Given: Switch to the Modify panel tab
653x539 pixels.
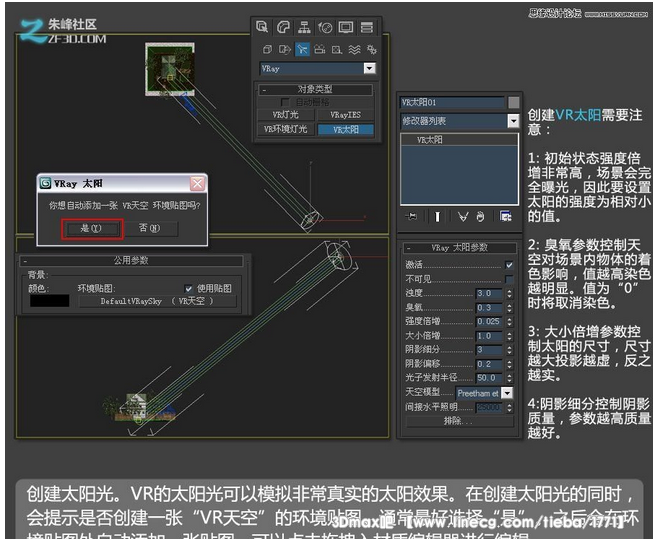Looking at the screenshot, I should point(283,27).
